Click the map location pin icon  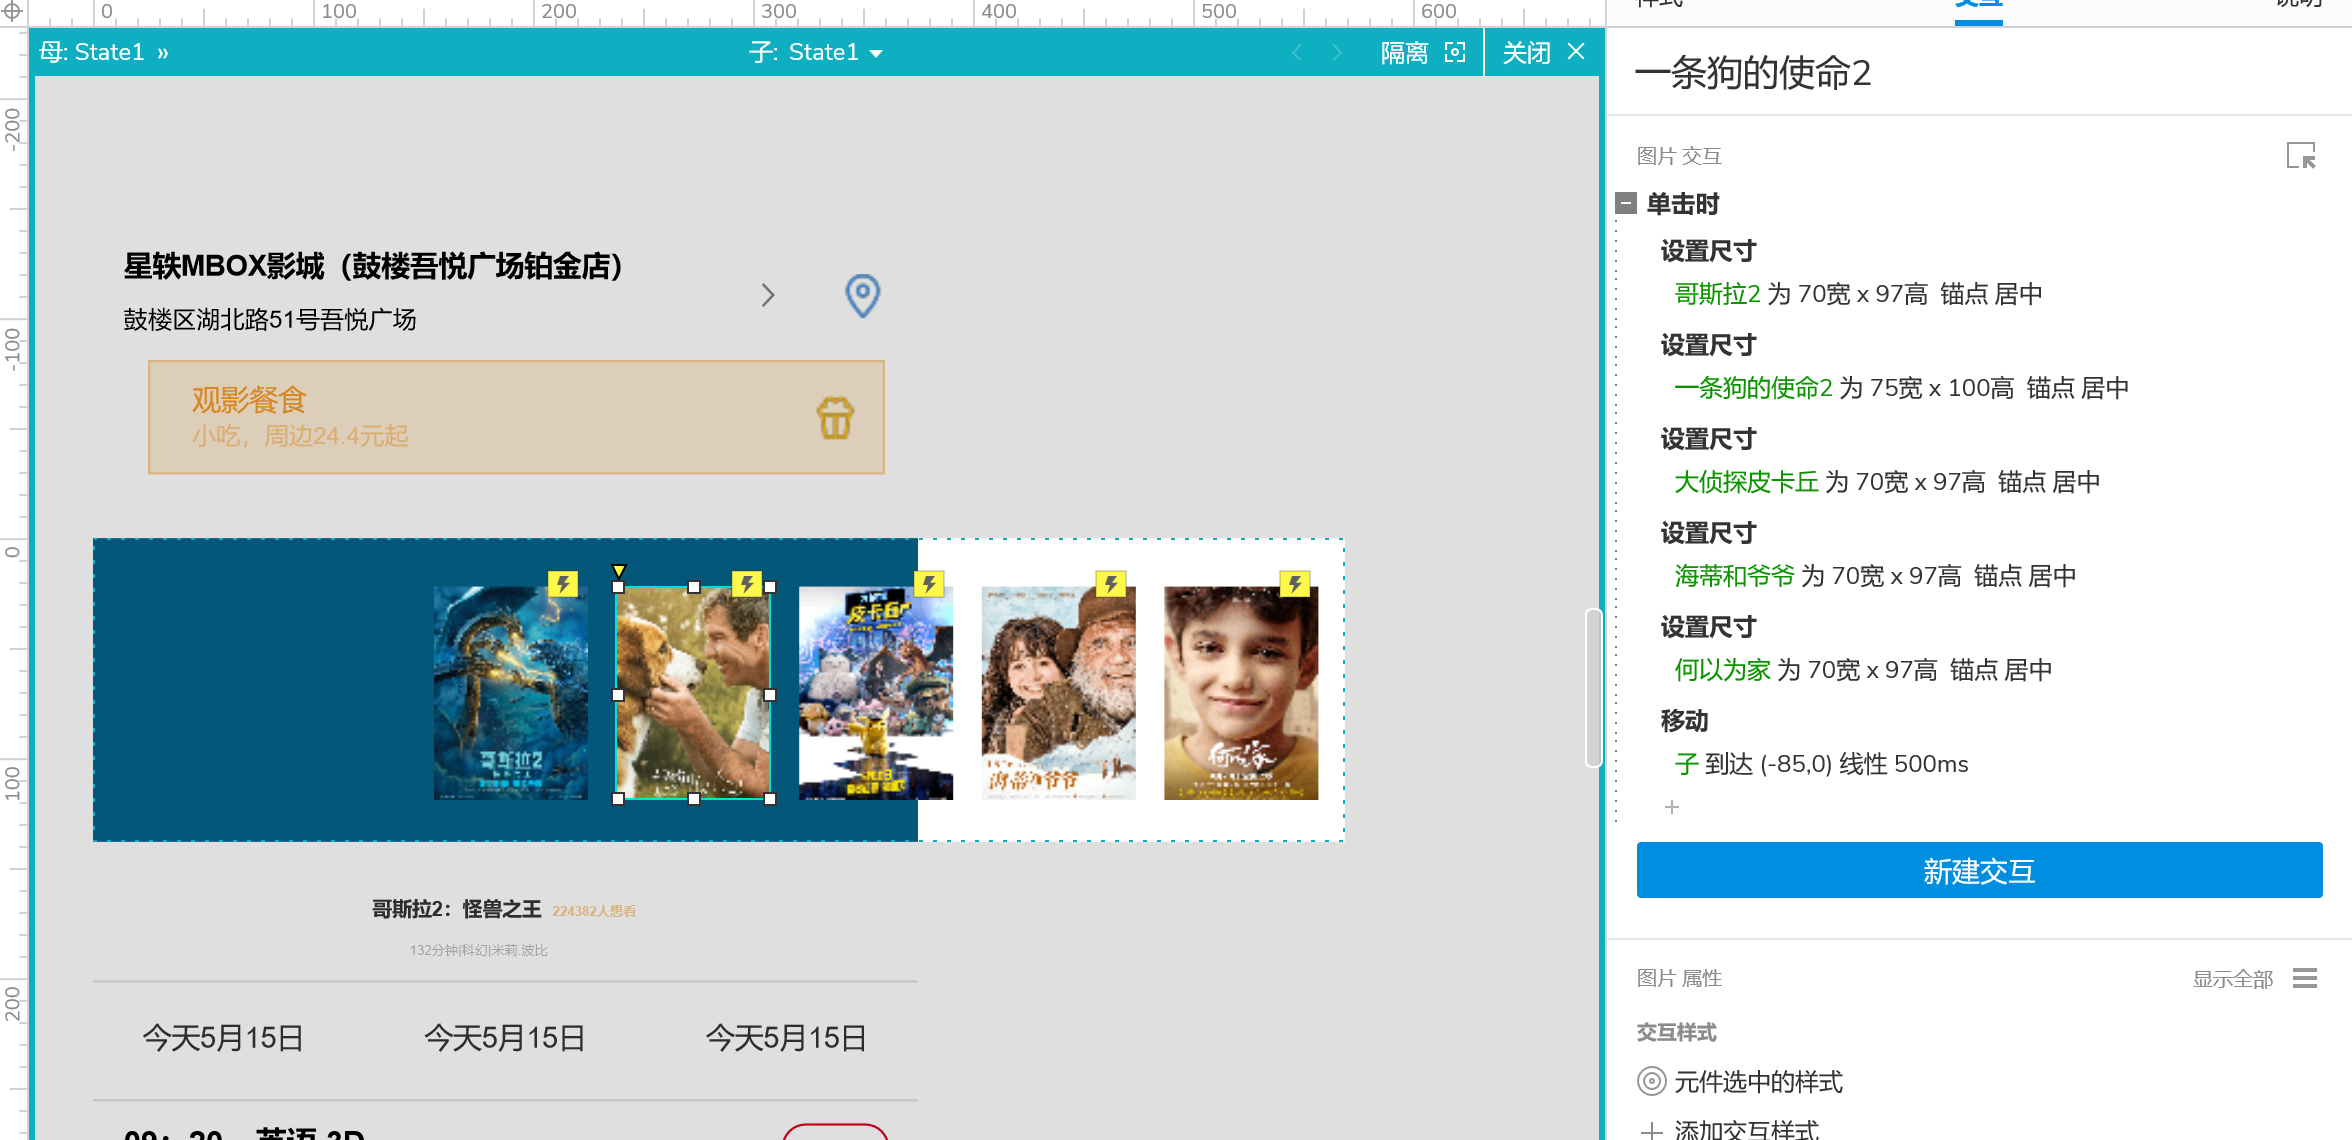point(862,296)
